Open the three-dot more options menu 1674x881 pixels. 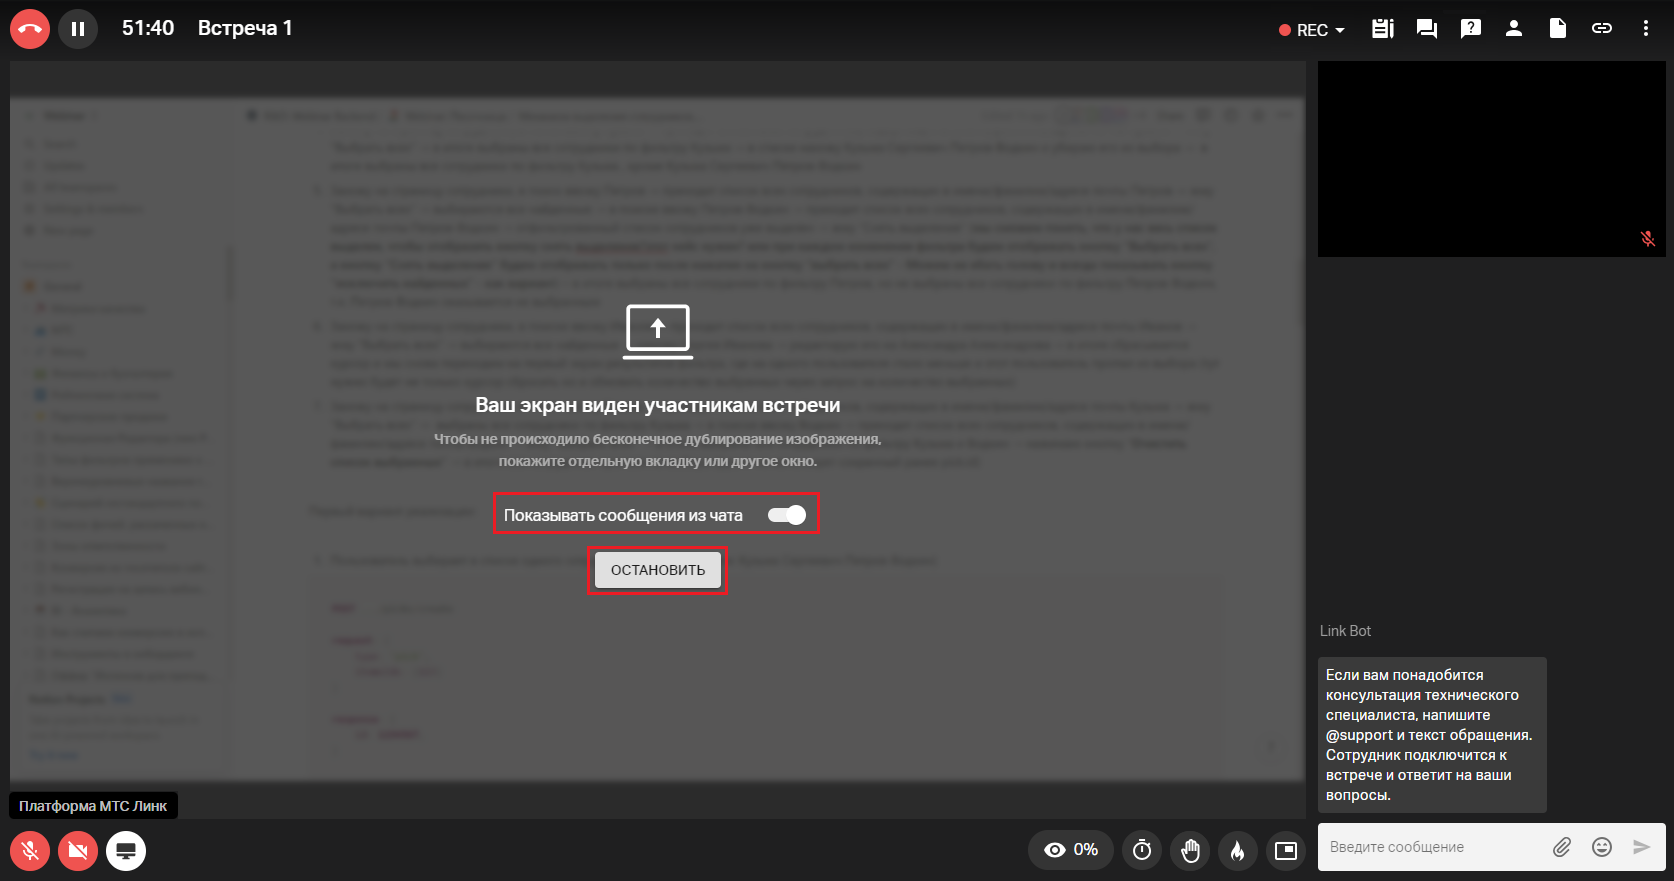click(x=1646, y=29)
